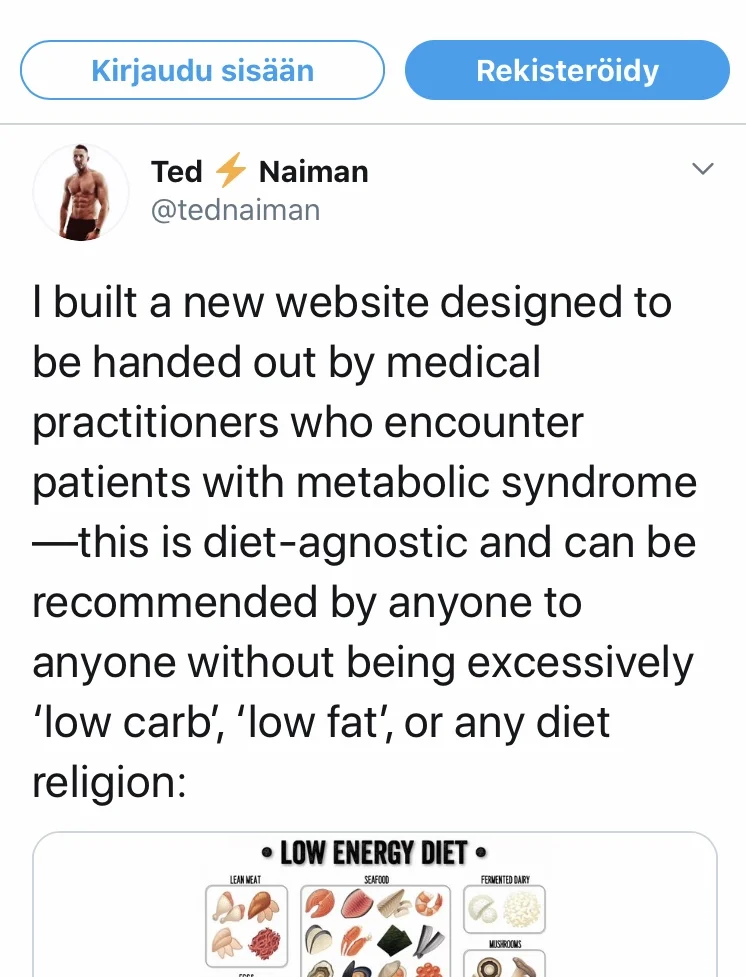
Task: Click the lightning bolt emoji in name
Action: tap(231, 172)
